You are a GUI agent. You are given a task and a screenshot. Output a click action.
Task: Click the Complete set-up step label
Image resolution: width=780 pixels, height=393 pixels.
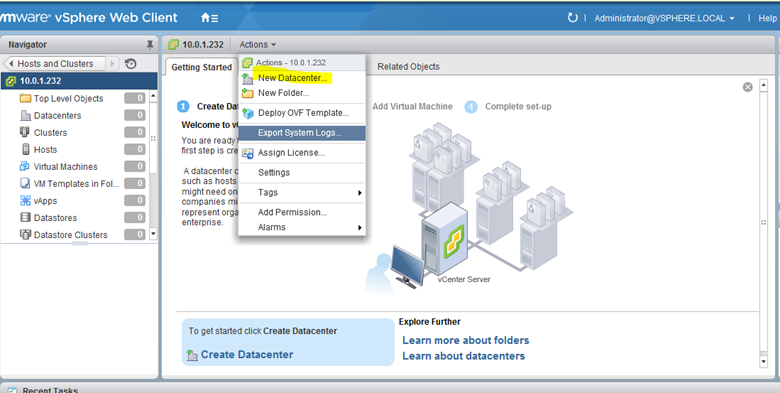518,106
